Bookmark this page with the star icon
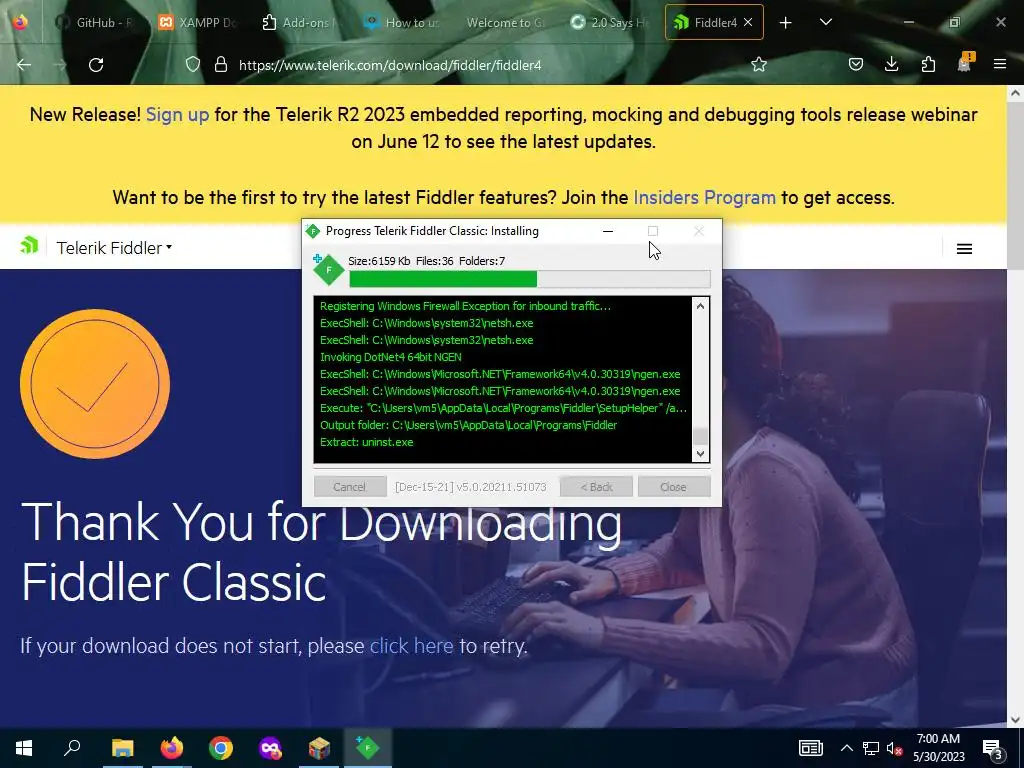Viewport: 1024px width, 768px height. pyautogui.click(x=759, y=65)
